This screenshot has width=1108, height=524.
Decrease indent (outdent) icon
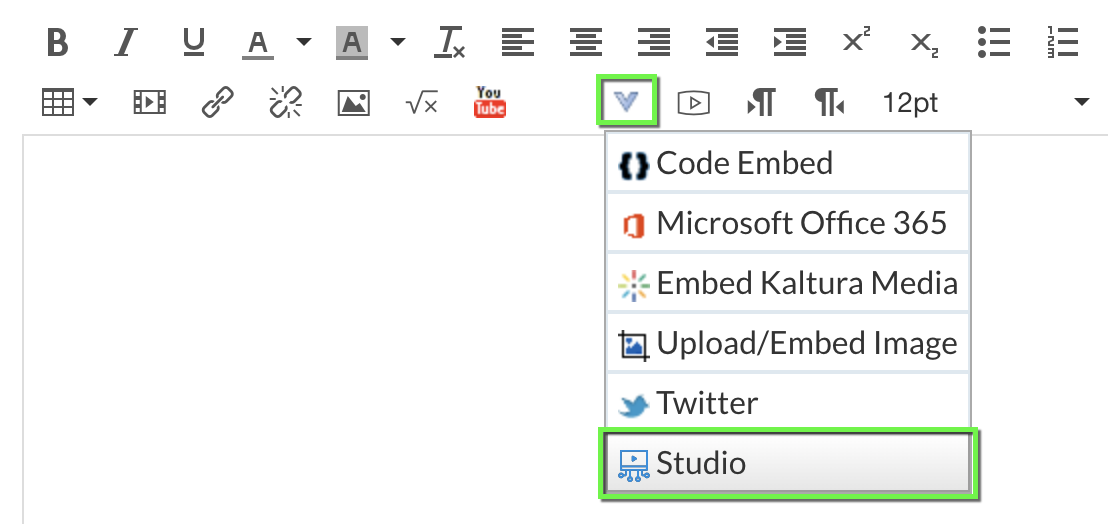tap(721, 43)
